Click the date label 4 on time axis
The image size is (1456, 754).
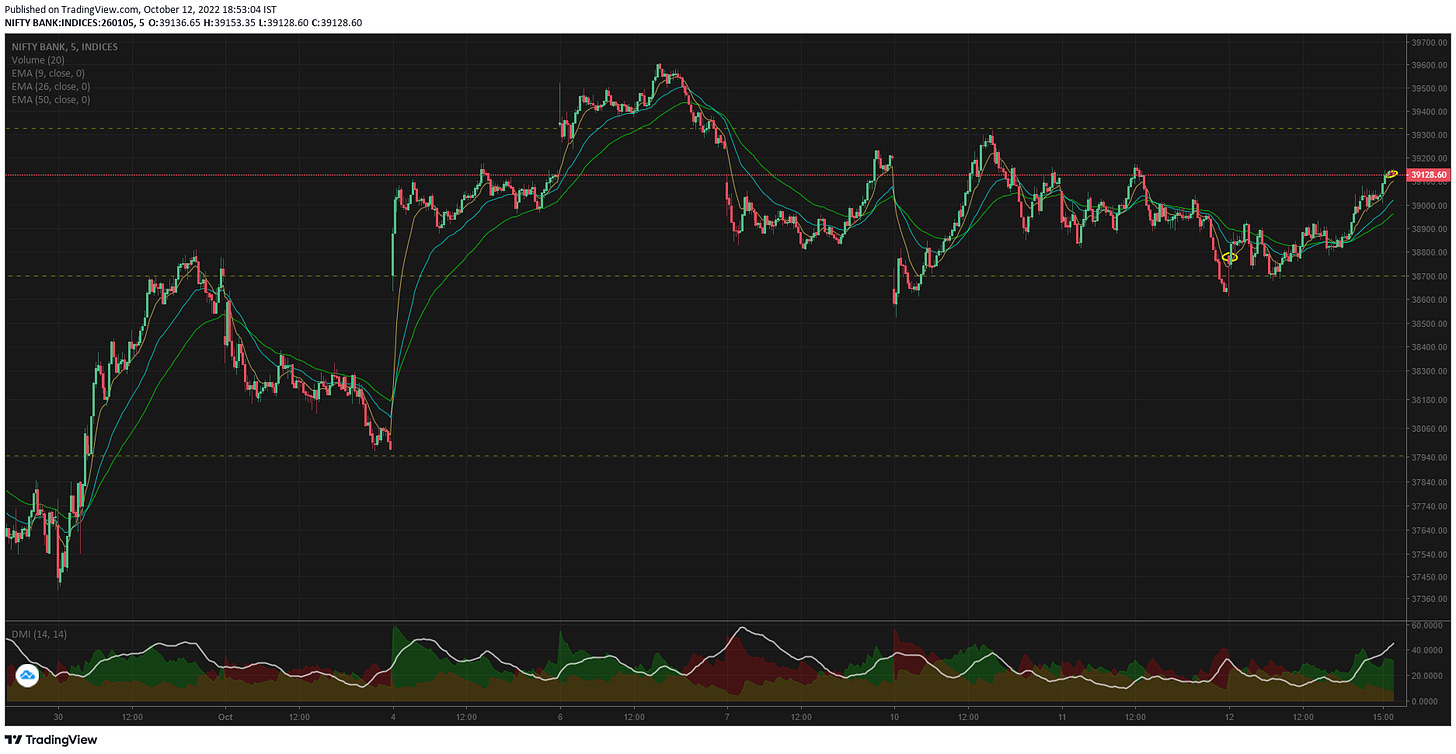click(392, 716)
